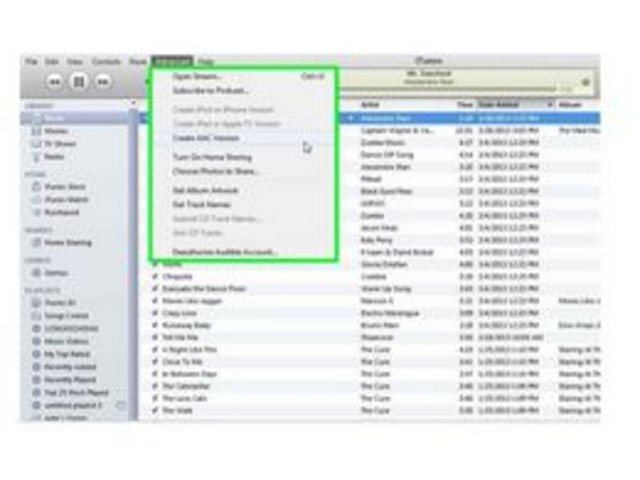
Task: Open the Store menu
Action: (x=138, y=62)
